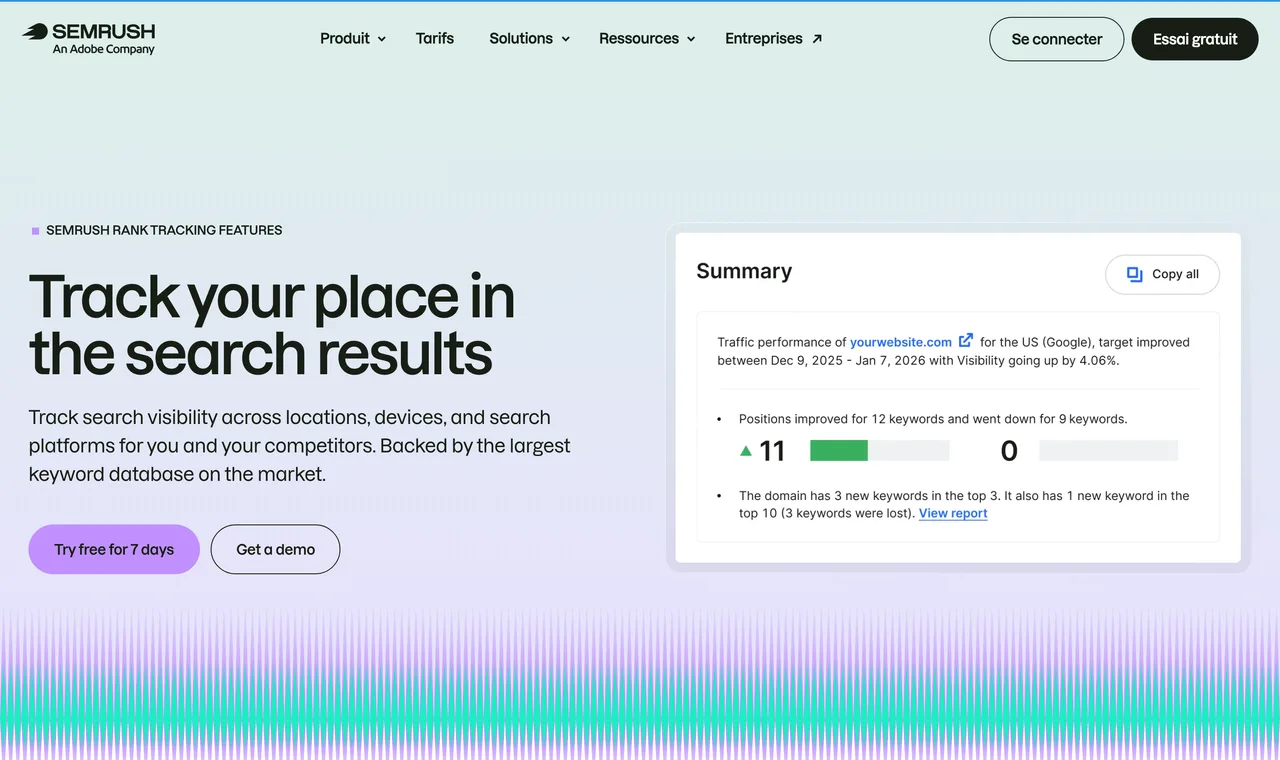The height and width of the screenshot is (760, 1280).
Task: Click the copy icon in Copy all button
Action: 1134,274
